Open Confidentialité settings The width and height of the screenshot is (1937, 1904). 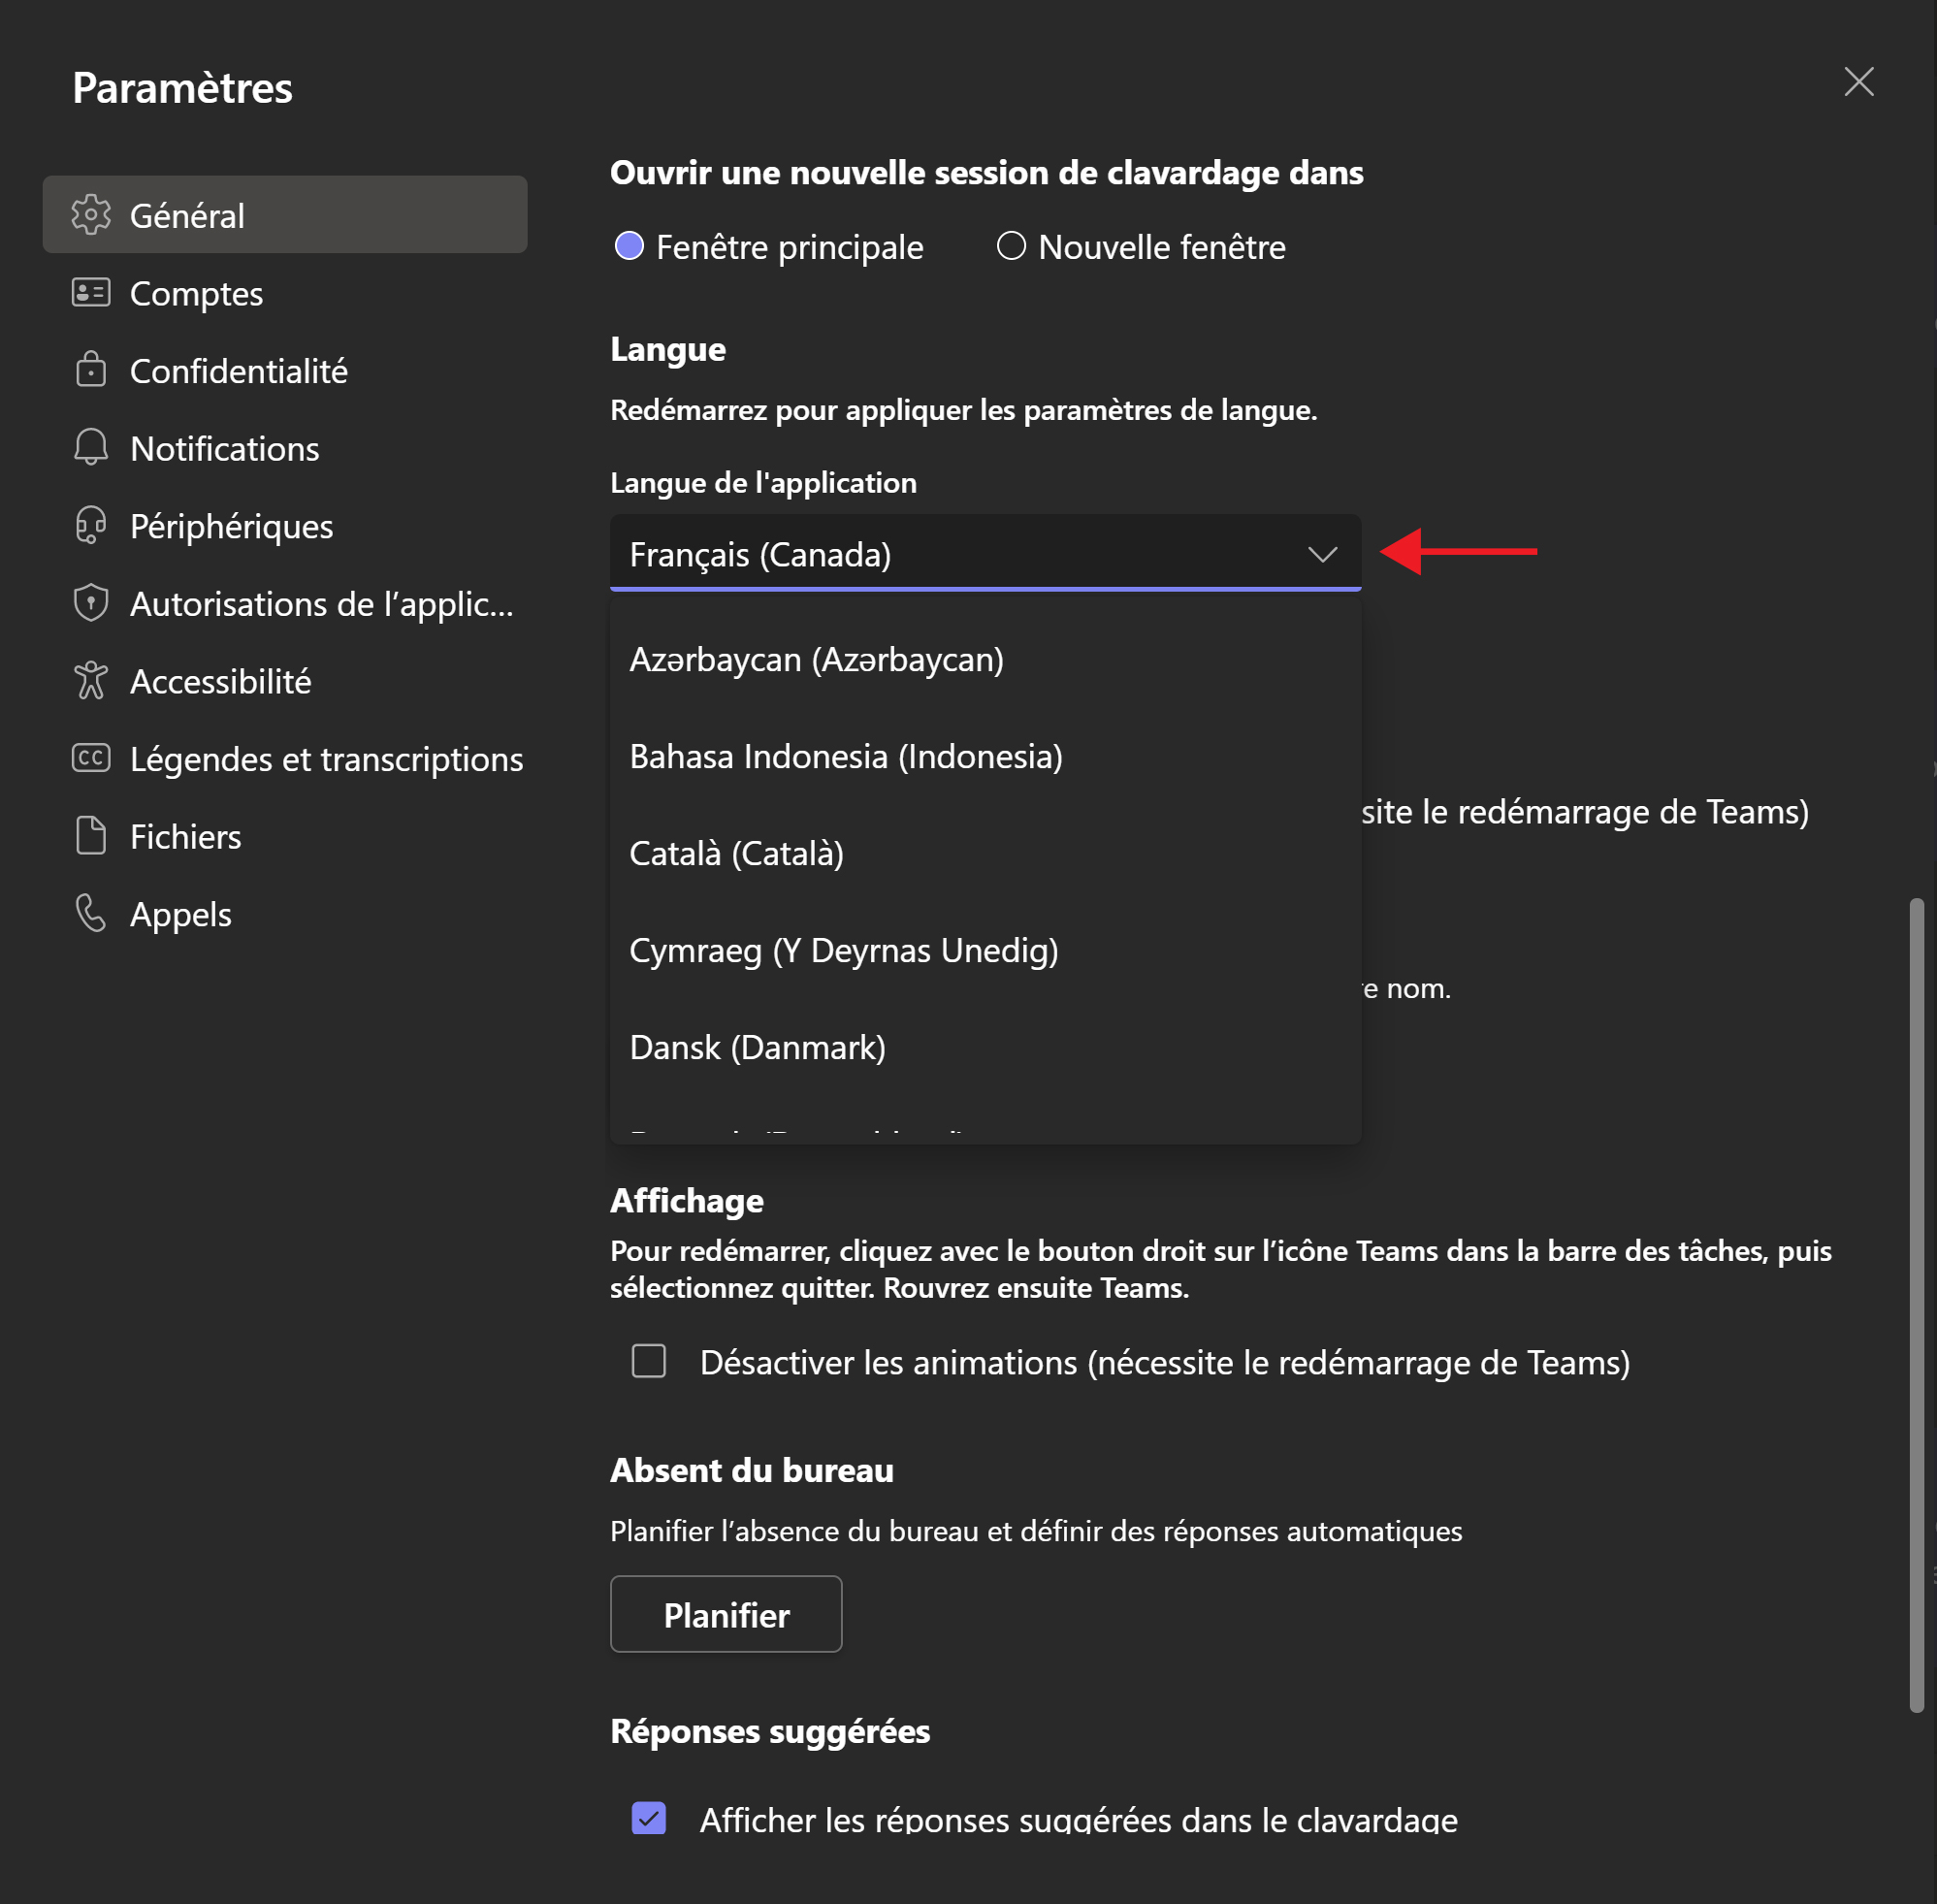pos(241,370)
